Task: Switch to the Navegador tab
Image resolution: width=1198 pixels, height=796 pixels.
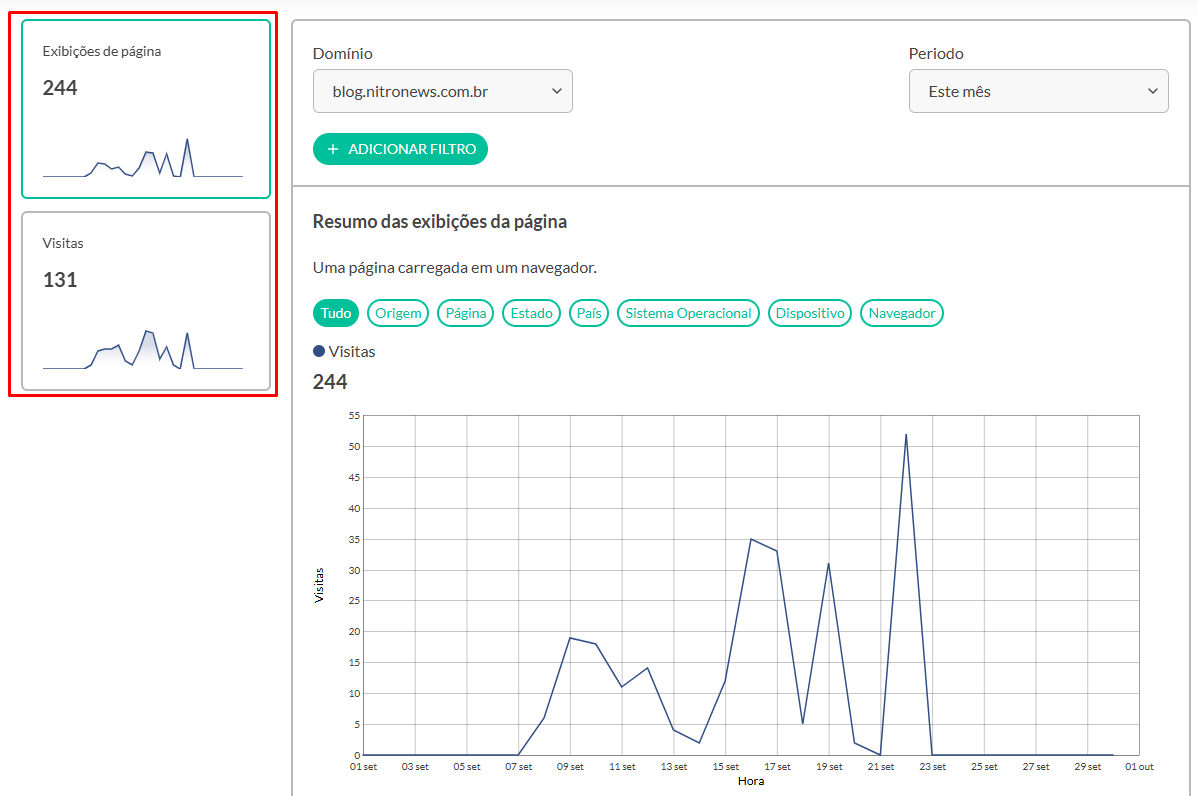Action: [x=901, y=313]
